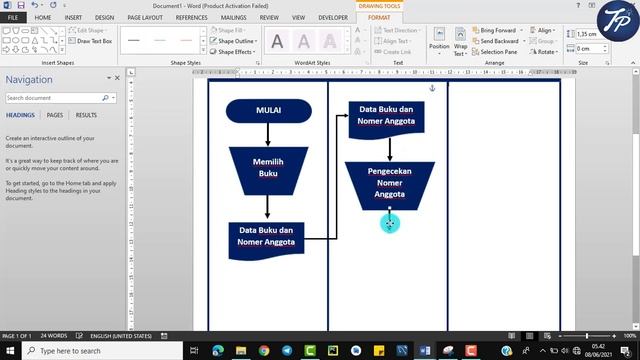This screenshot has height=360, width=640.
Task: Expand the Shape Styles gallery
Action: [x=203, y=50]
